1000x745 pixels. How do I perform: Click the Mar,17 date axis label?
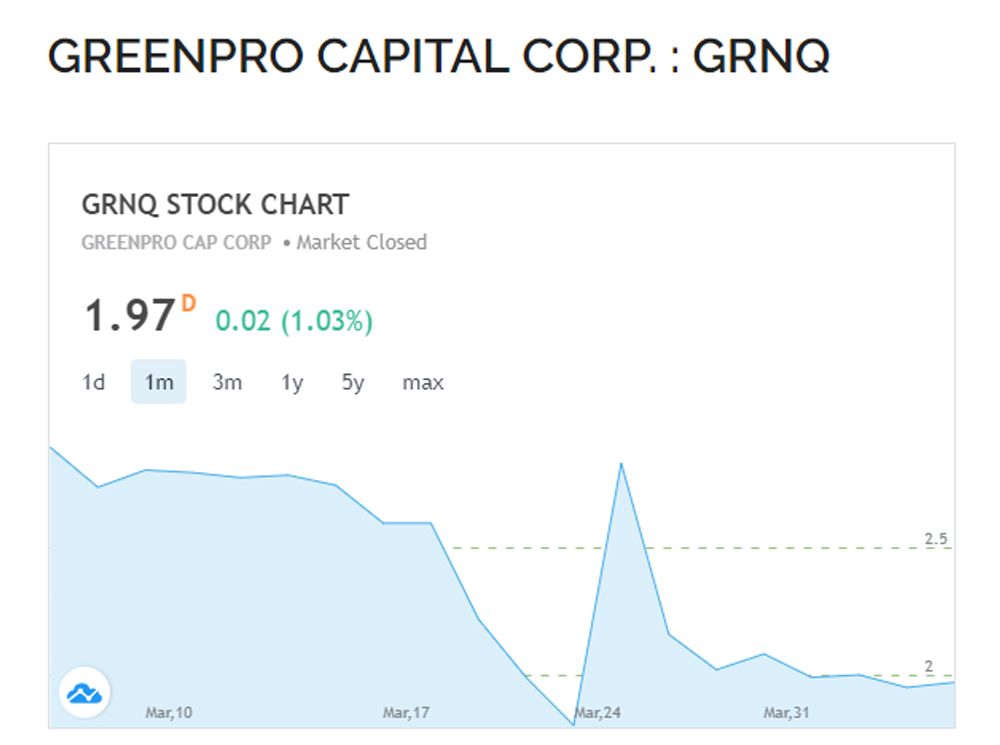(406, 713)
